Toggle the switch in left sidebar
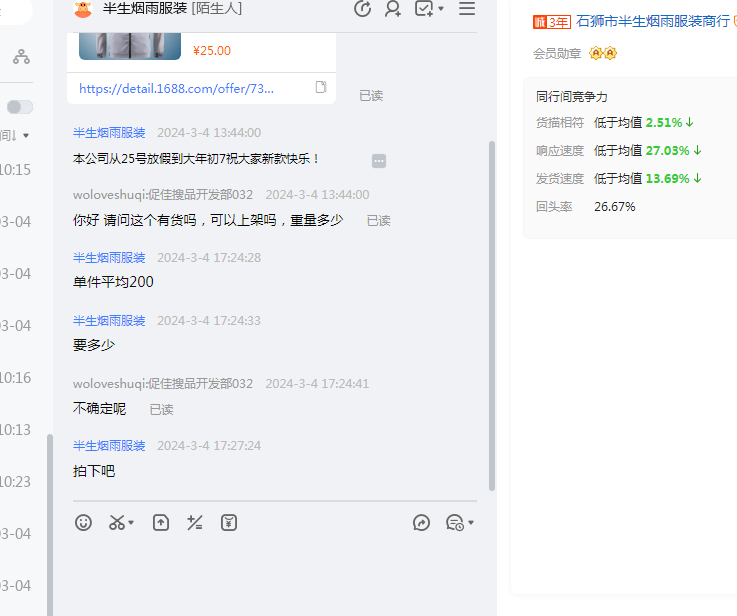This screenshot has height=616, width=737. click(20, 107)
